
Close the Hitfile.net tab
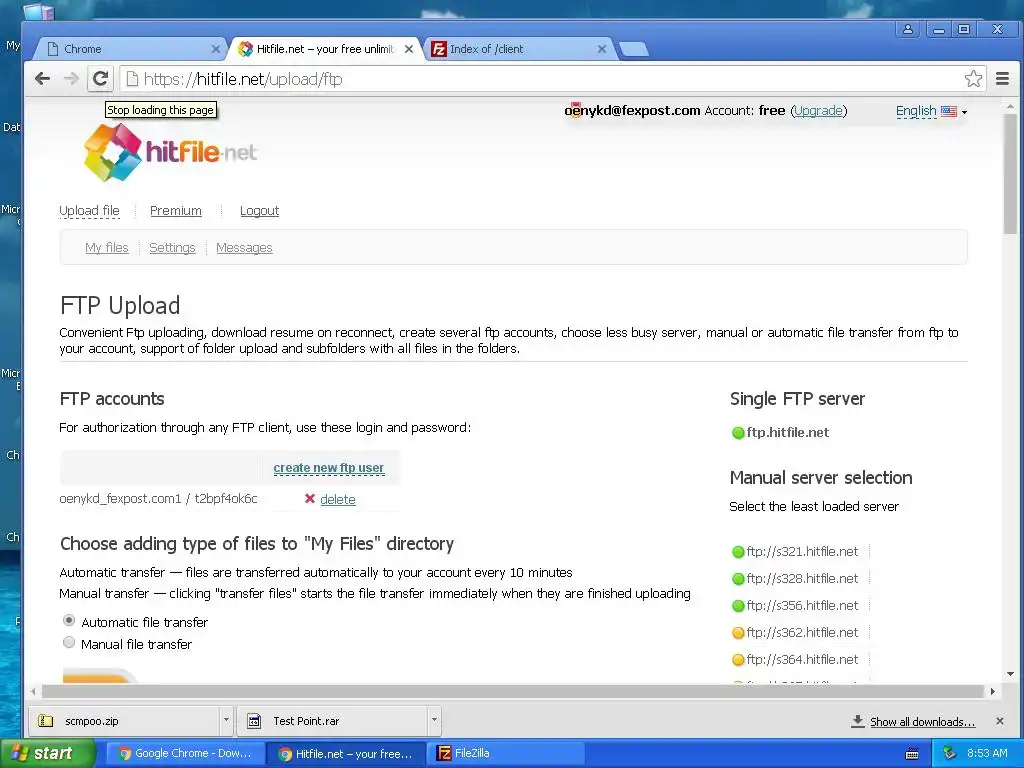point(409,49)
